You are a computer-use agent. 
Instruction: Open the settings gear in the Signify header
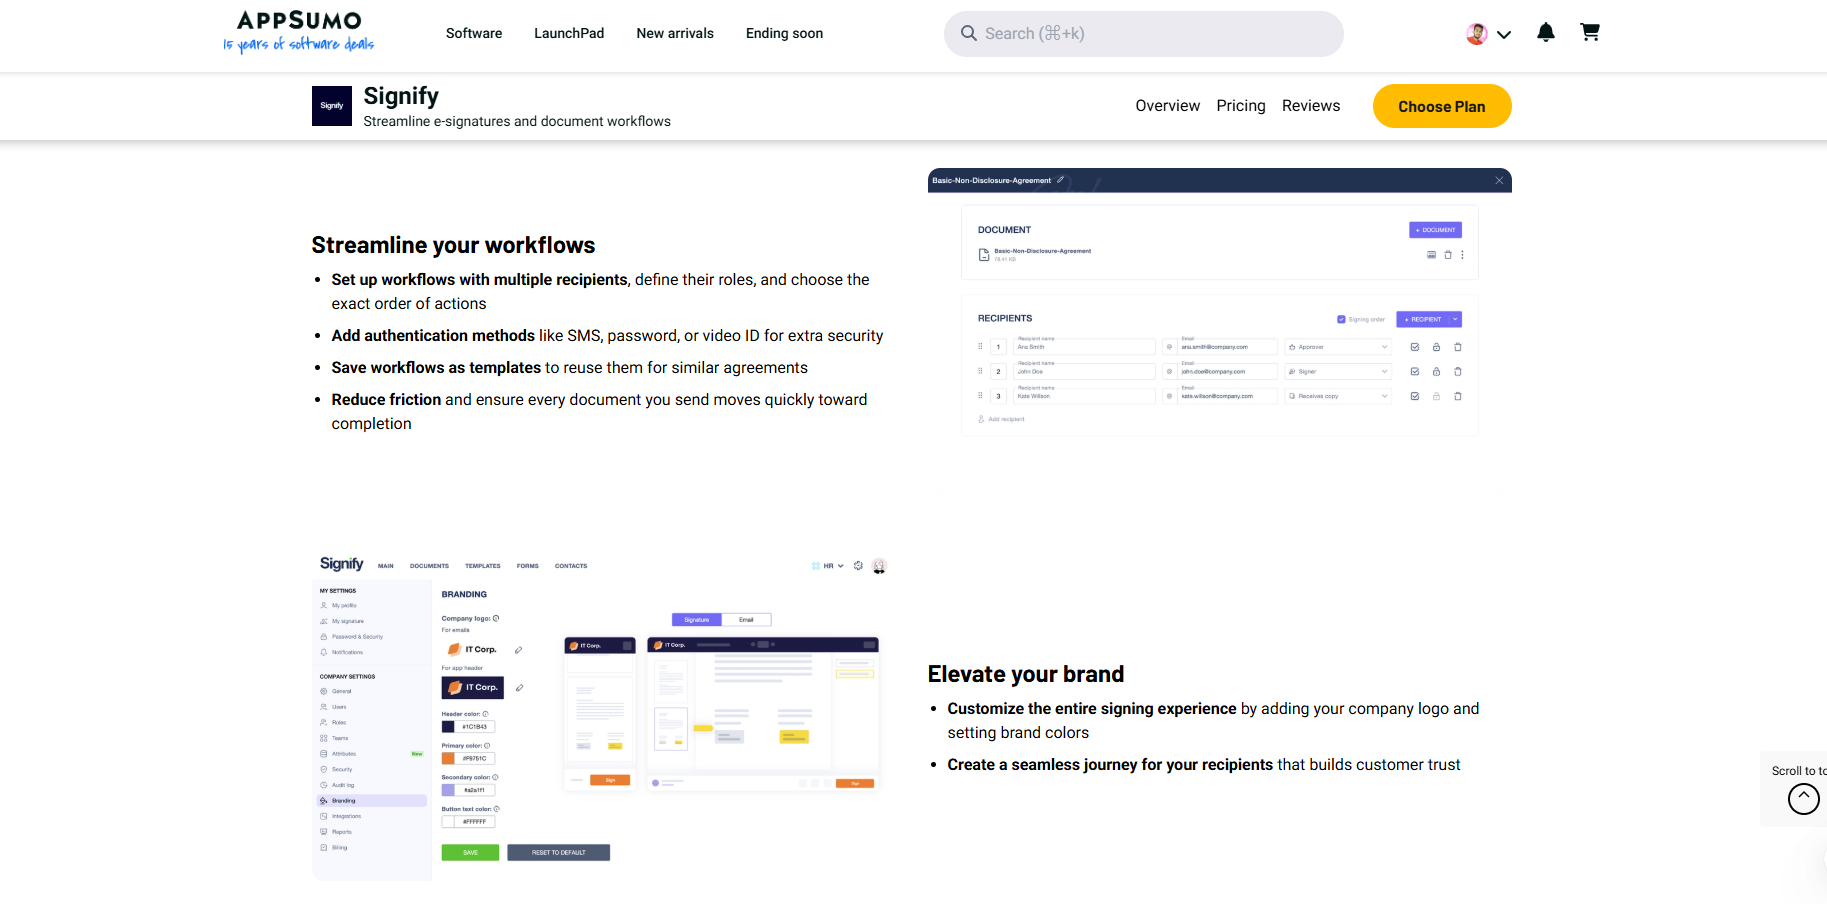[858, 565]
